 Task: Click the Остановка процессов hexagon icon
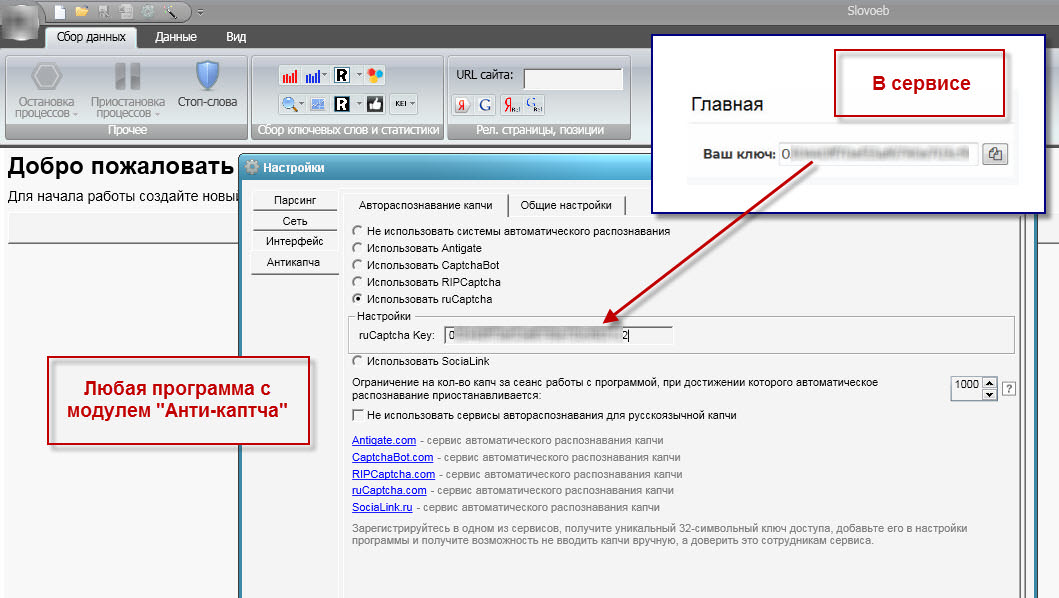pyautogui.click(x=47, y=76)
